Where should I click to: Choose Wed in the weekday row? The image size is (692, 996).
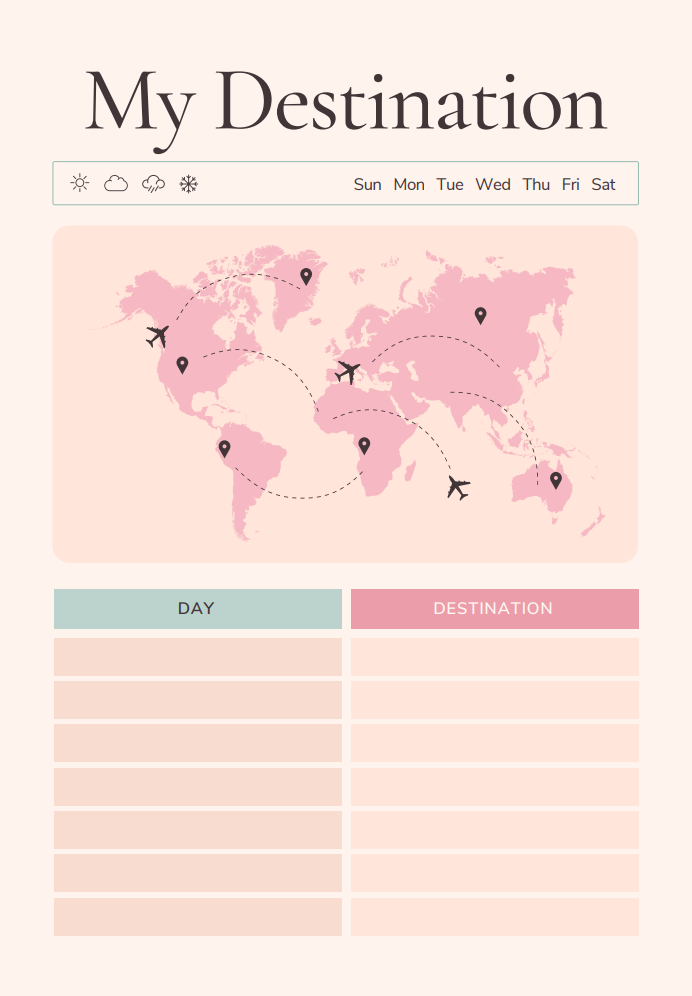click(x=492, y=184)
